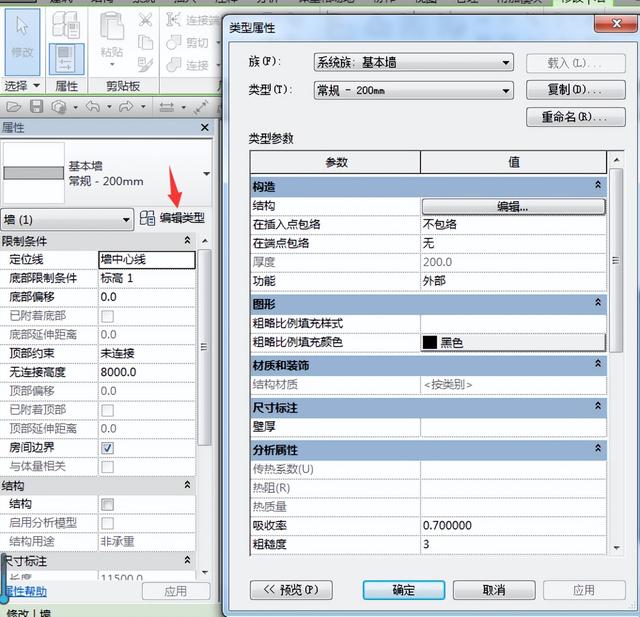Screen dimensions: 640x617
Task: Open the Paste dropdown arrow
Action: (112, 64)
